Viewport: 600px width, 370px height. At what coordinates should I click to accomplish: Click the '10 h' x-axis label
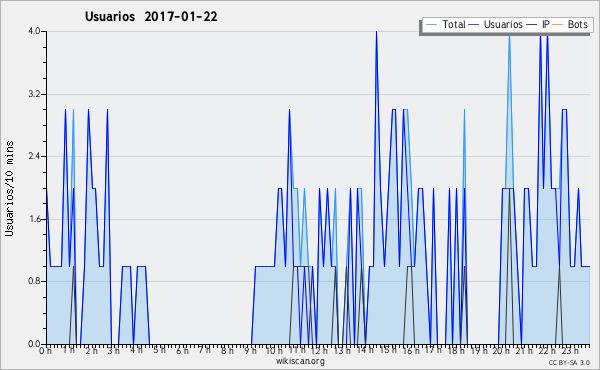[x=274, y=351]
